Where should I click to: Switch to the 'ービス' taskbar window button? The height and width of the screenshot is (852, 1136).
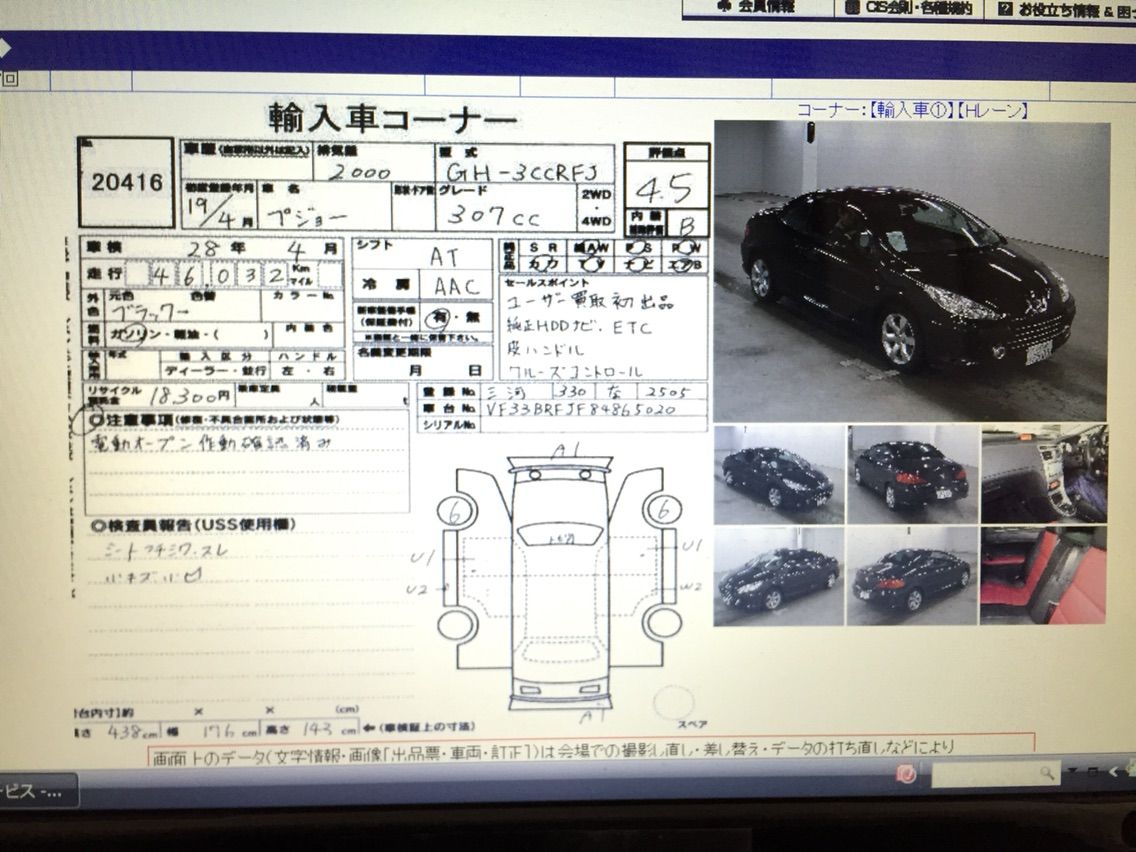[x=36, y=791]
